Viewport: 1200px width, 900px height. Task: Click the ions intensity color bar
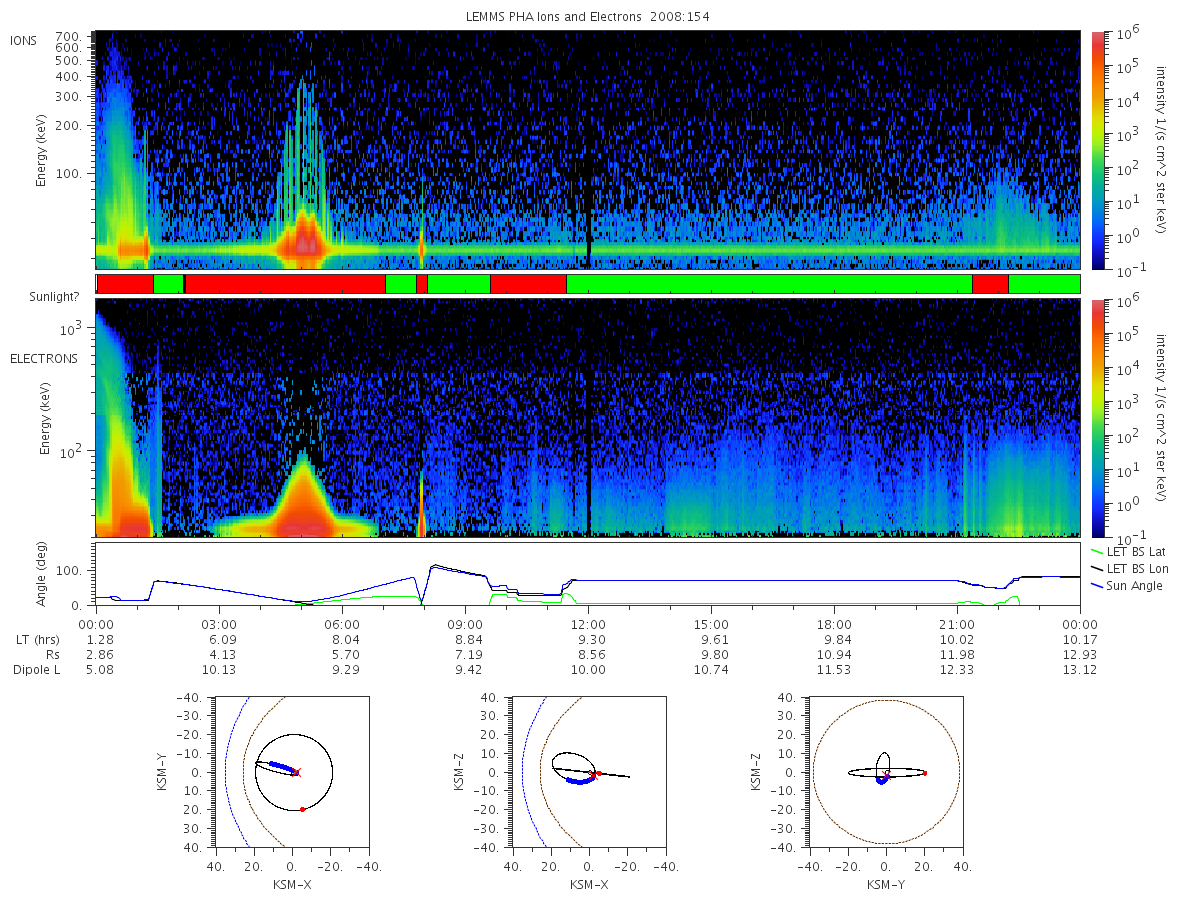coord(1098,150)
